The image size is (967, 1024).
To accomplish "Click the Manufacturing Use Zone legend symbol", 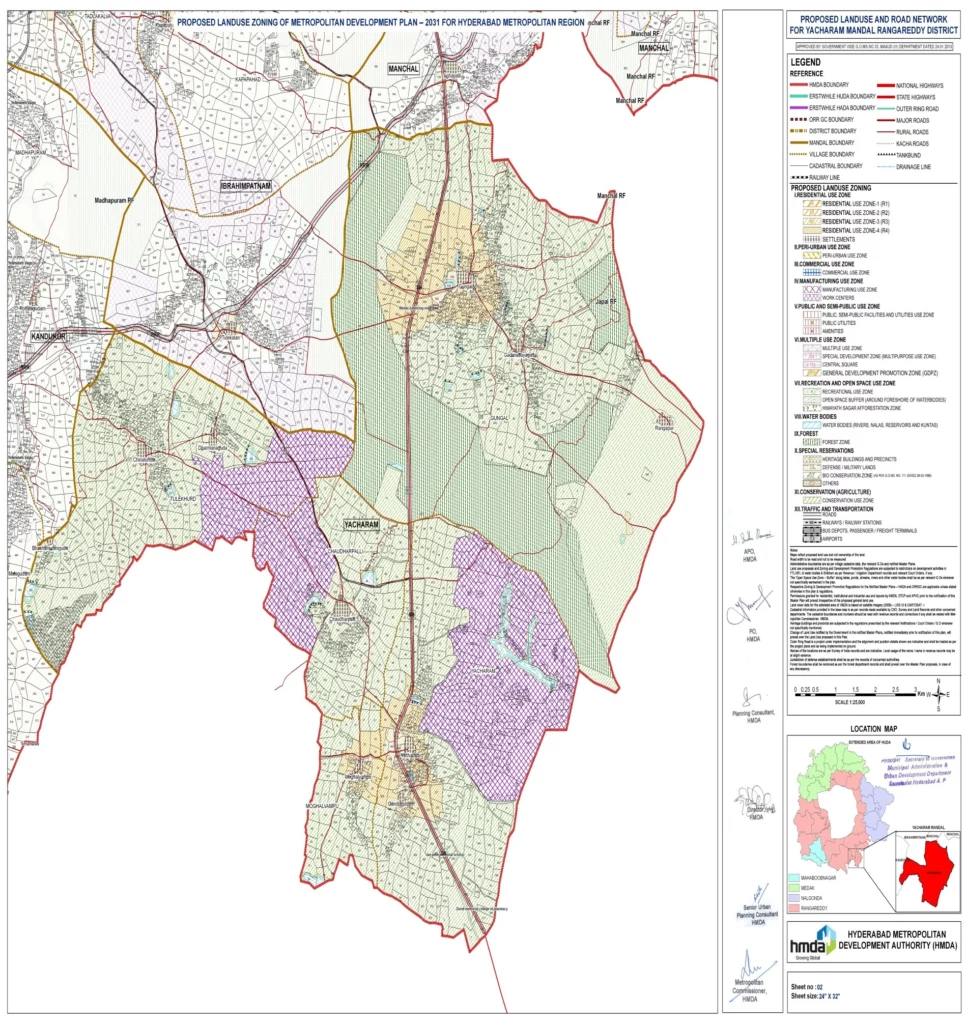I will click(806, 288).
